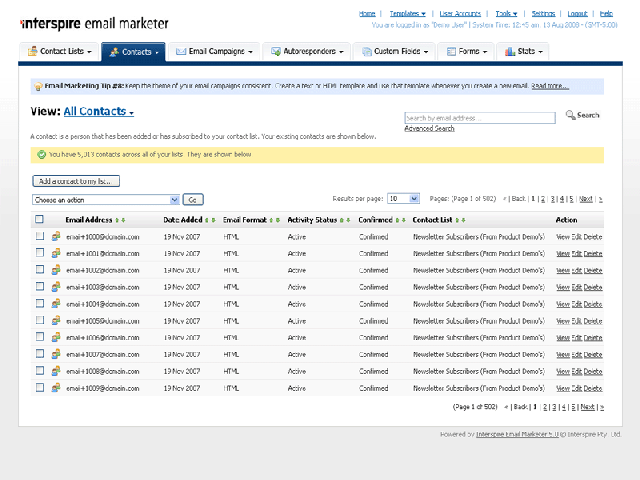Open the Forms tab
The height and width of the screenshot is (480, 640).
[x=466, y=51]
